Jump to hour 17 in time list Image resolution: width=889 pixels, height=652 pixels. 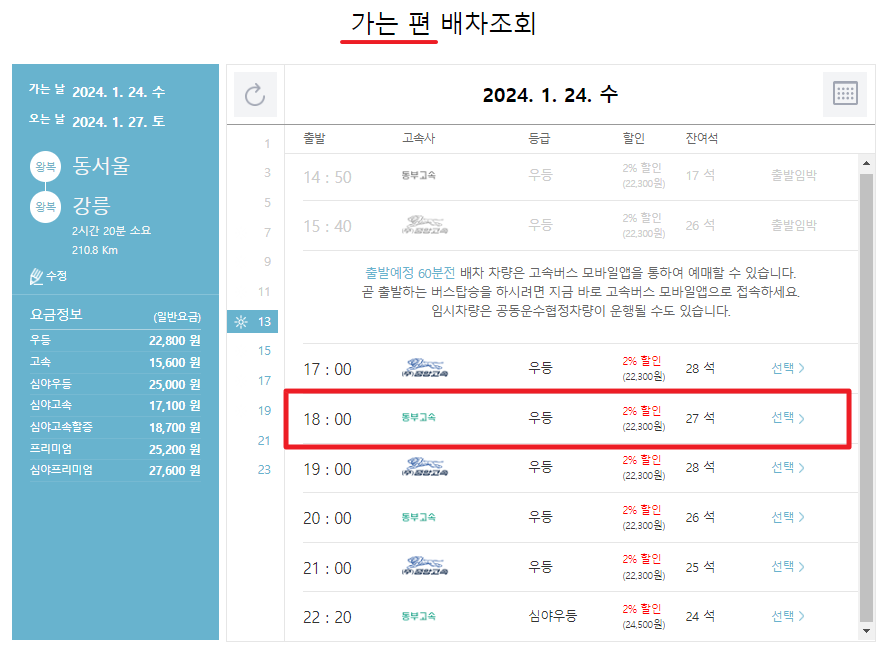(264, 381)
